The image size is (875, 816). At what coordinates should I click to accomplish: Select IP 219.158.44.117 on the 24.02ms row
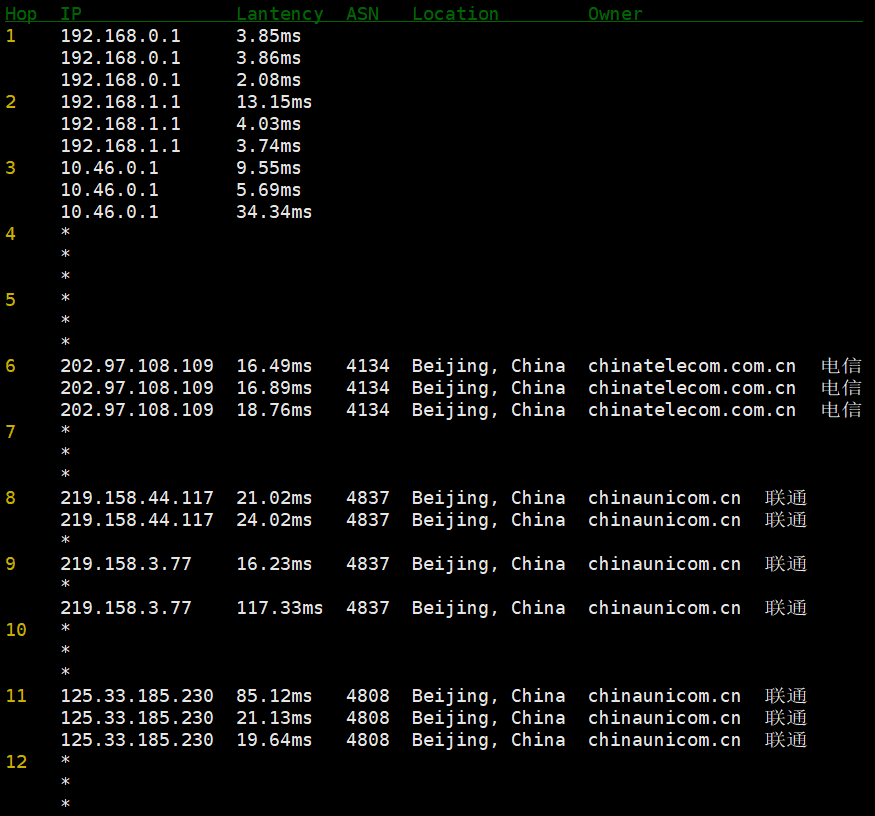click(x=137, y=520)
